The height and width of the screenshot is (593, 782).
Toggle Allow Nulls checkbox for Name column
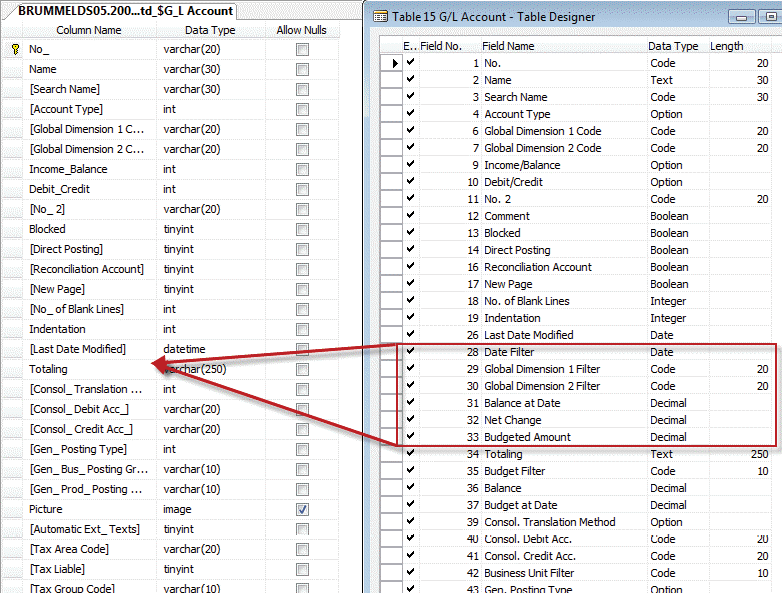(302, 69)
